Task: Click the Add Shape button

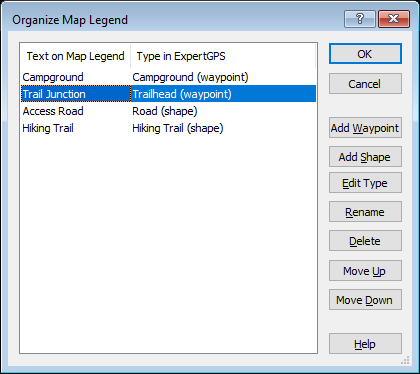Action: tap(365, 157)
